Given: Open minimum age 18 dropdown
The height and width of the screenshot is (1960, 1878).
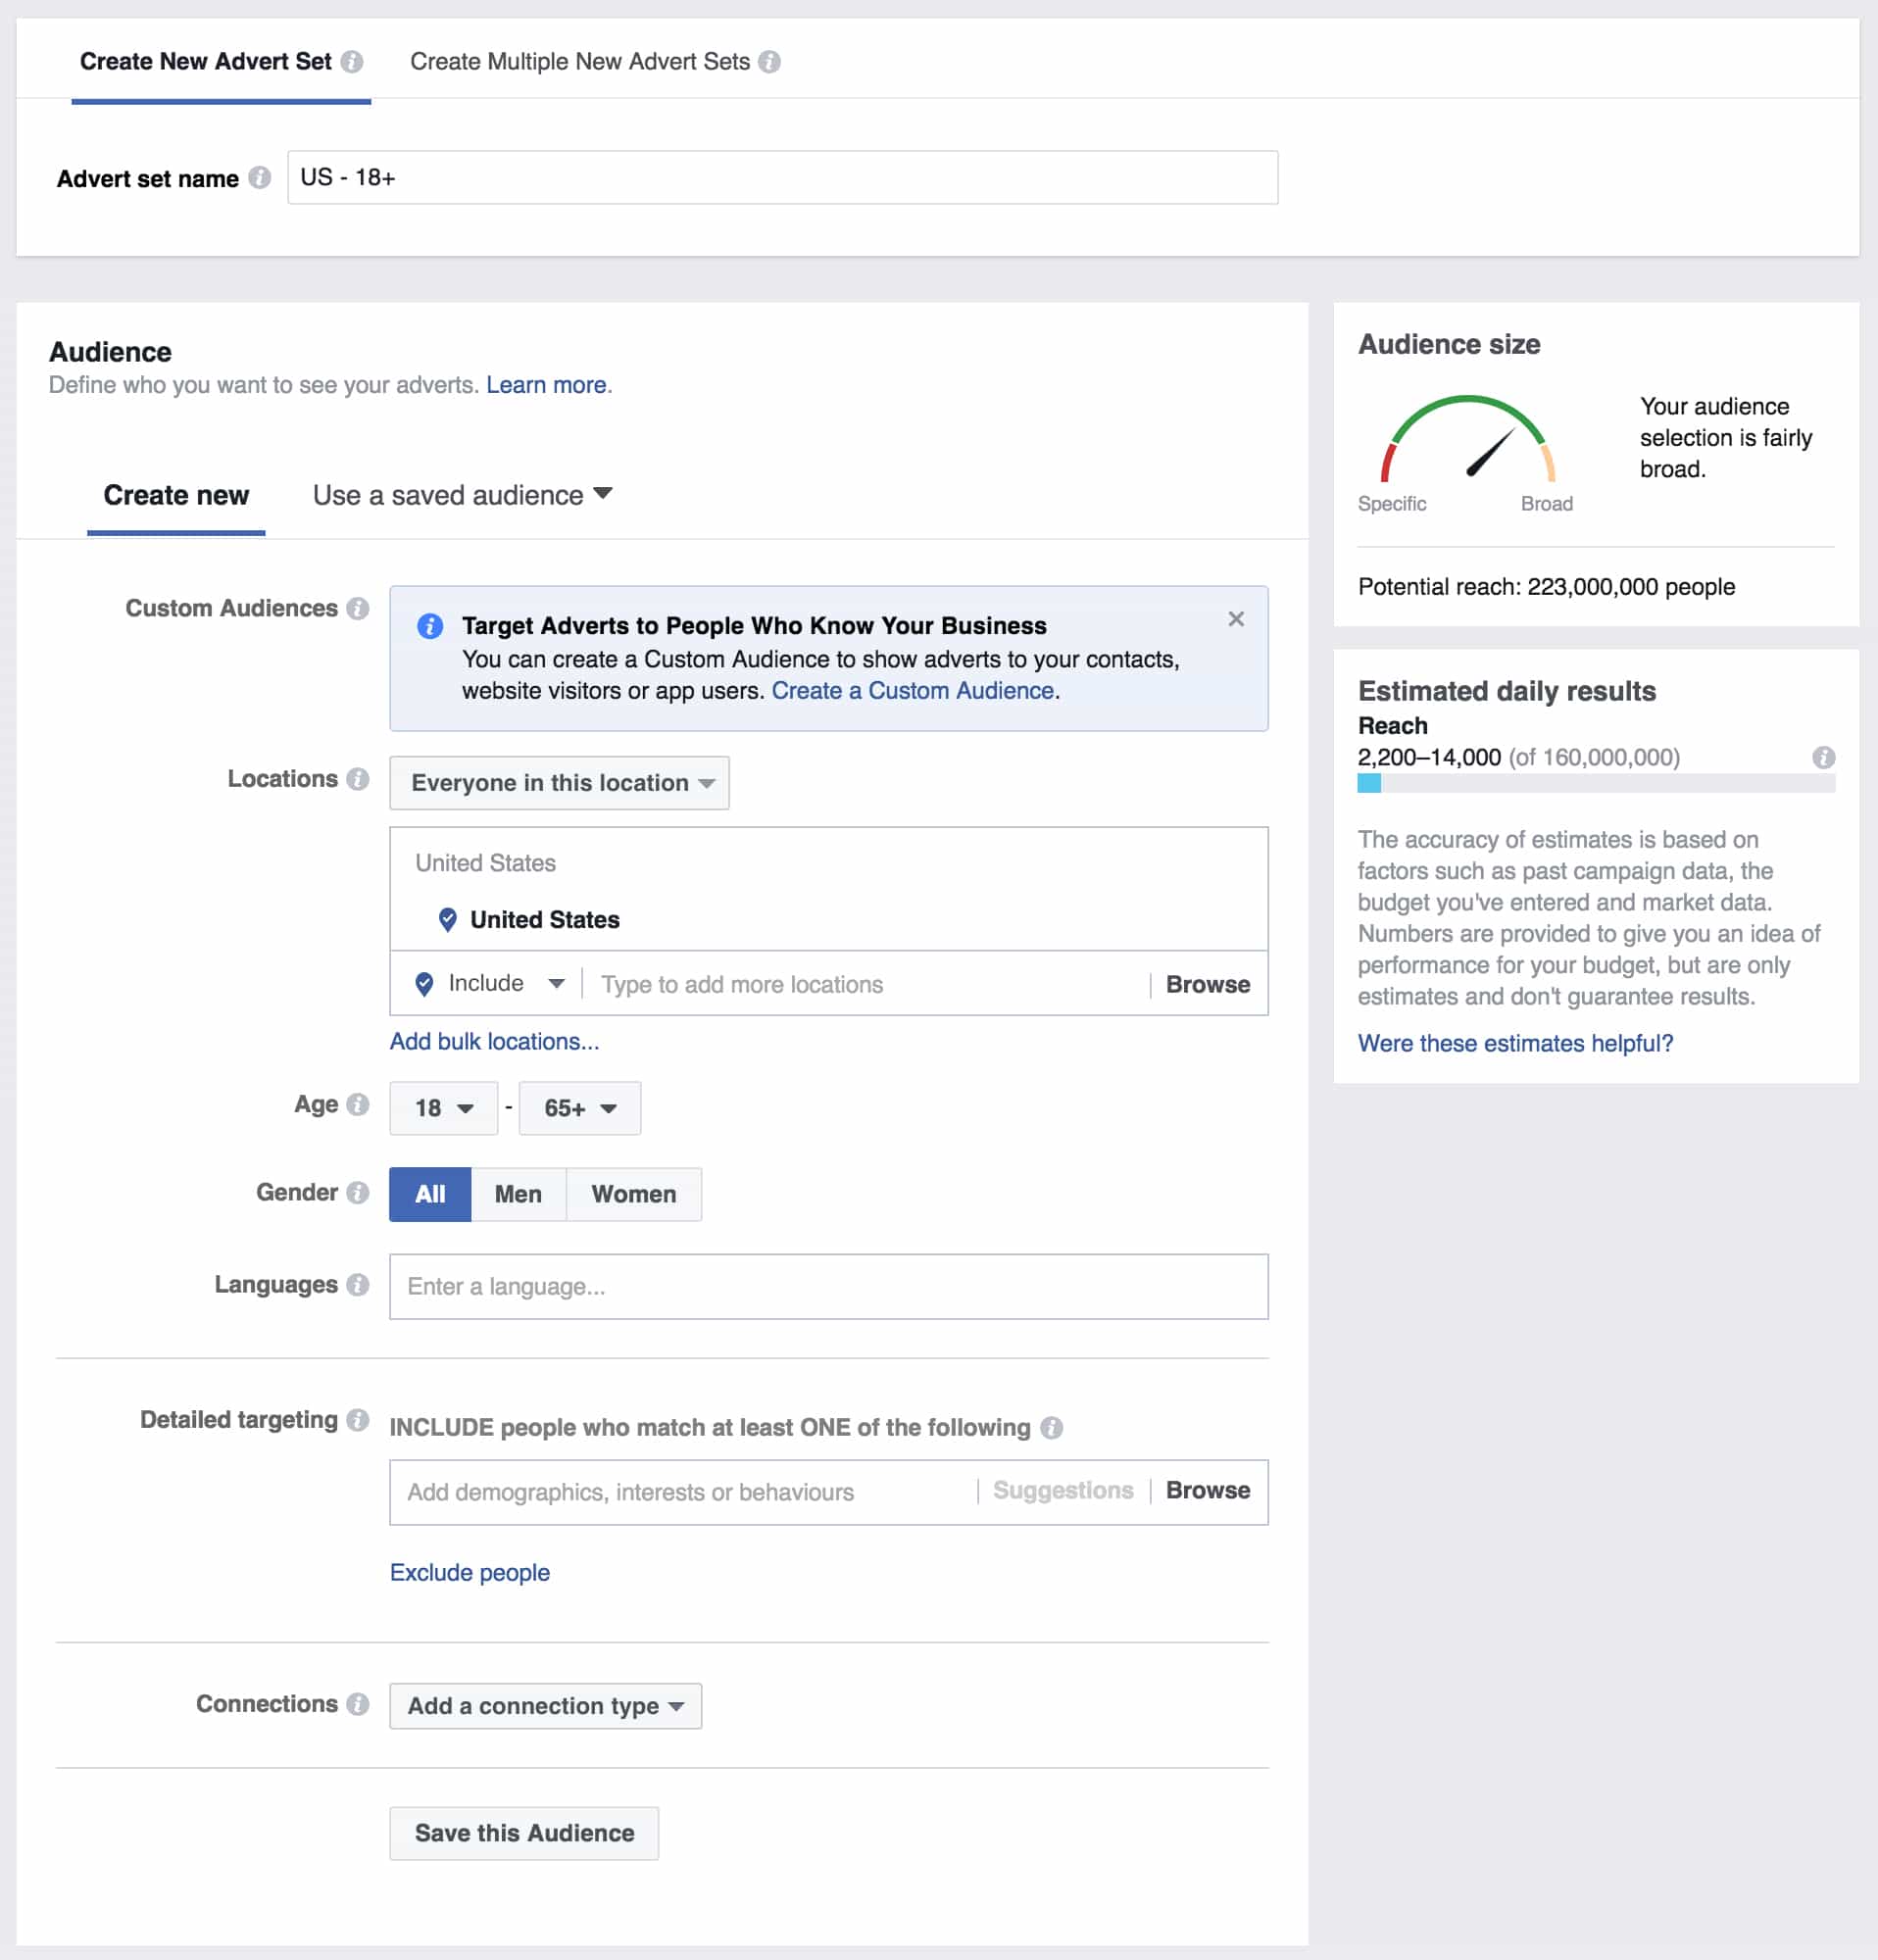Looking at the screenshot, I should (x=443, y=1108).
